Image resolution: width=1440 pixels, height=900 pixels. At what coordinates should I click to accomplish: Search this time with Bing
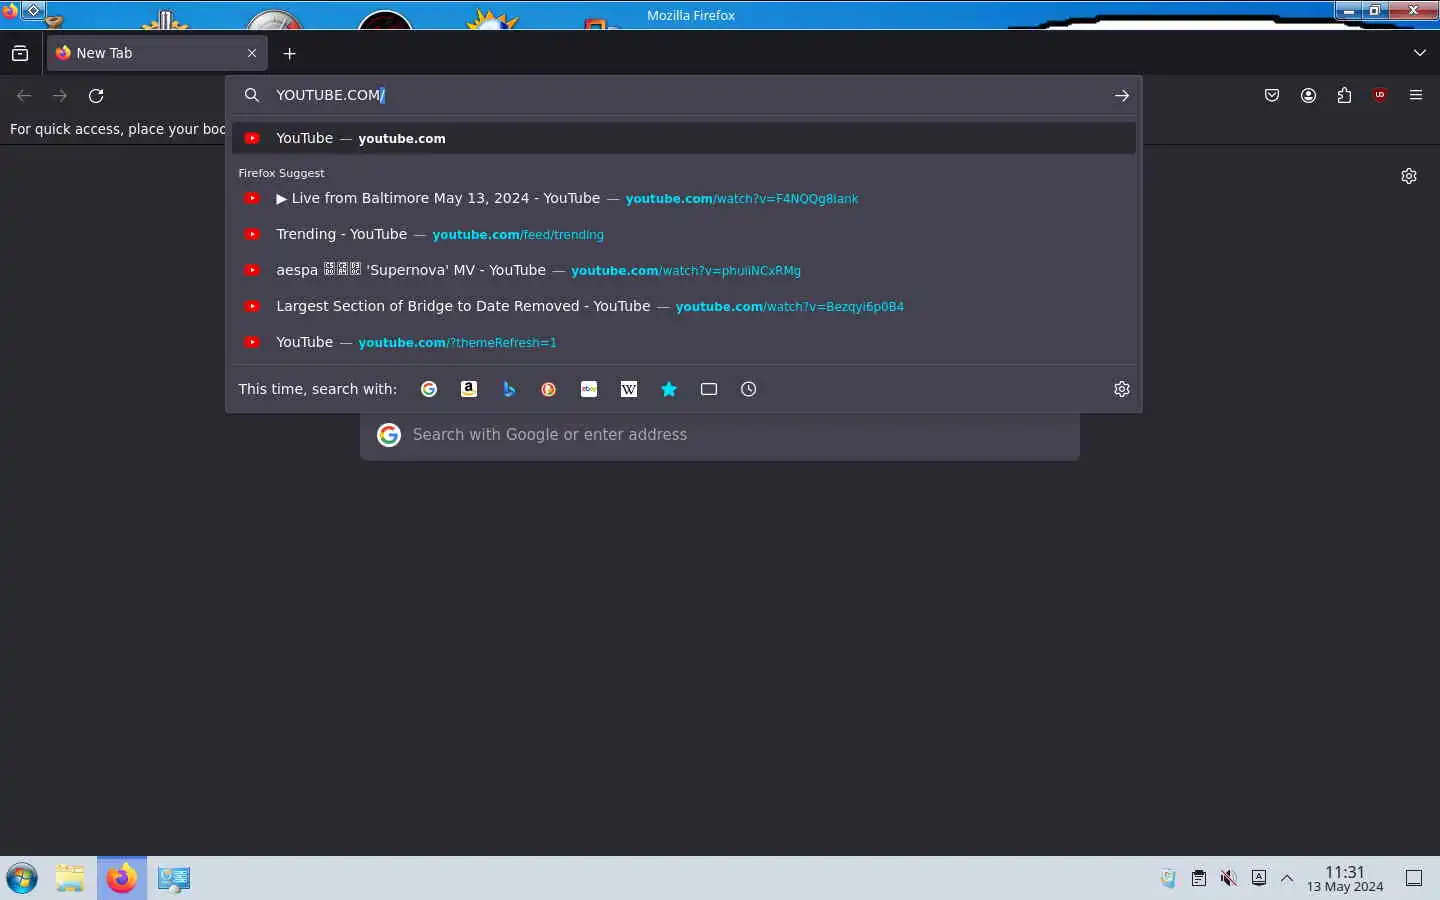509,389
